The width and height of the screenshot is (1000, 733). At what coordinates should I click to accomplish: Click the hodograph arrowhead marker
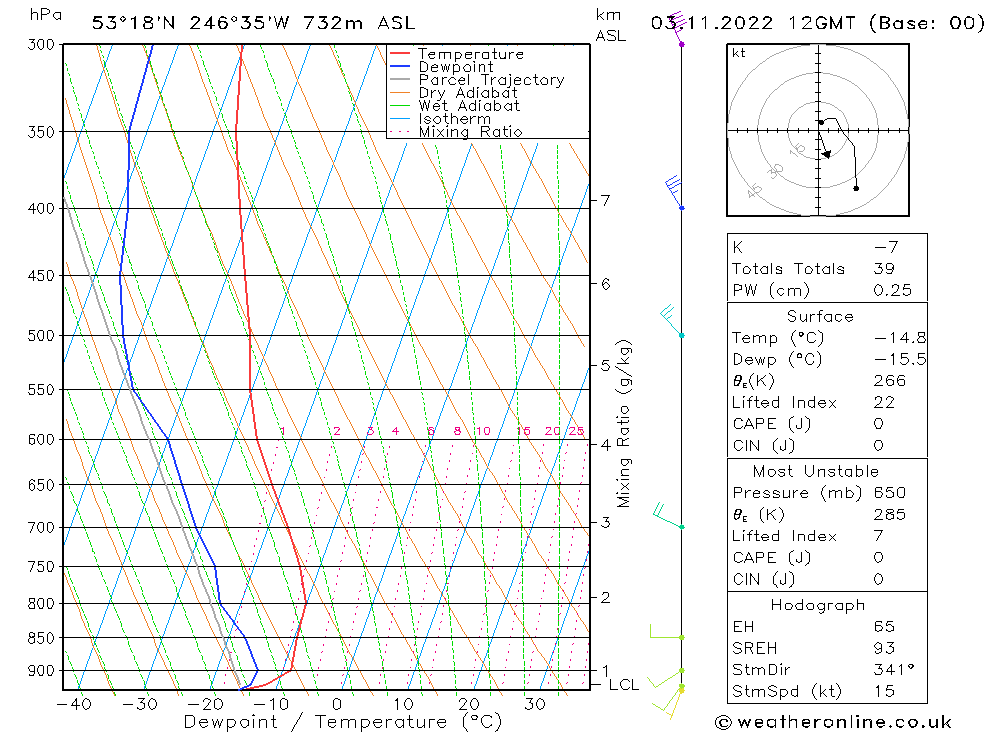click(x=827, y=154)
